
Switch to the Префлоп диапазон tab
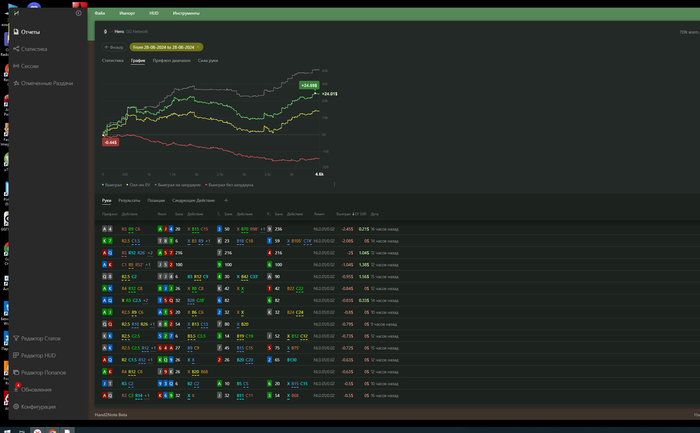coord(172,61)
